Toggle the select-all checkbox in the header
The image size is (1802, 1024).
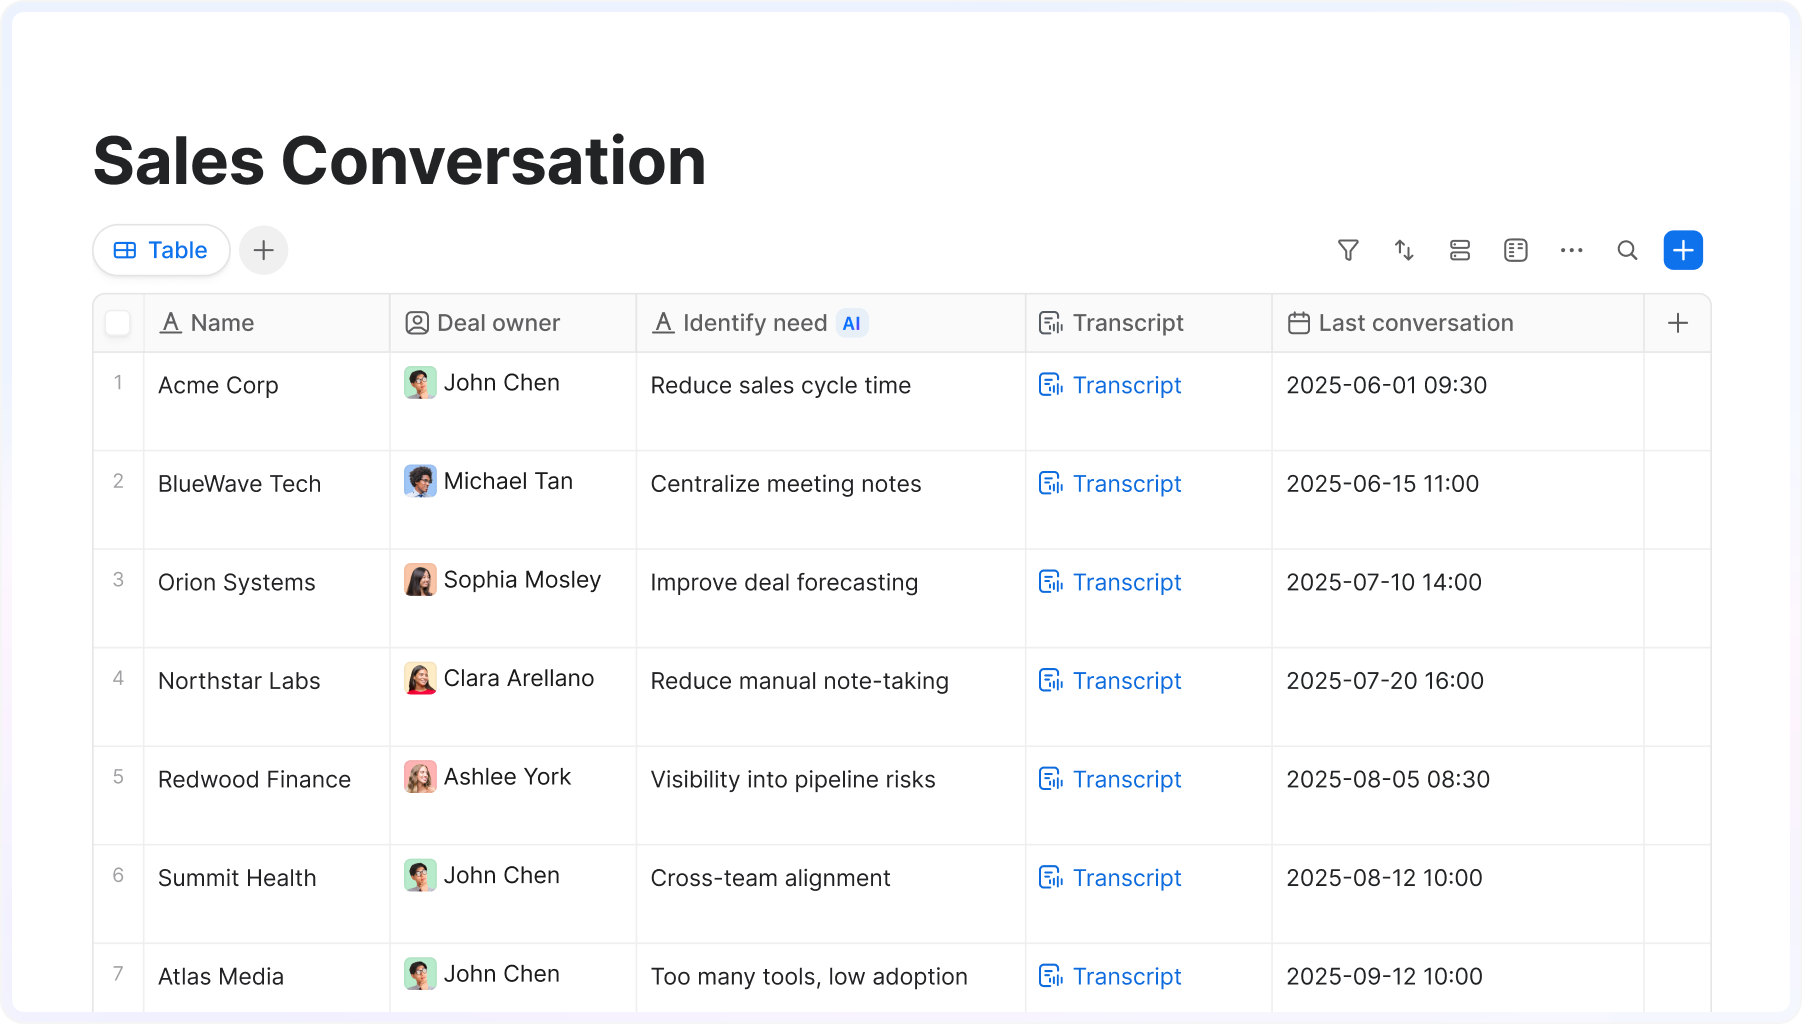coord(118,323)
